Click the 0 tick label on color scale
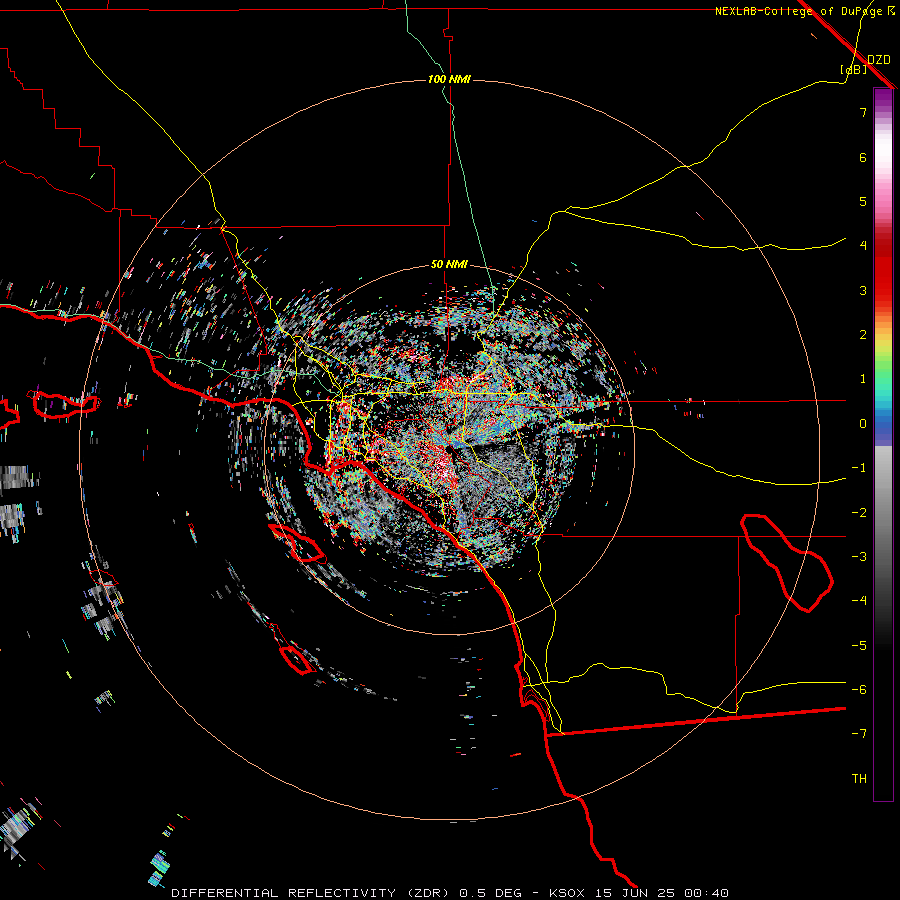This screenshot has height=900, width=900. click(863, 424)
